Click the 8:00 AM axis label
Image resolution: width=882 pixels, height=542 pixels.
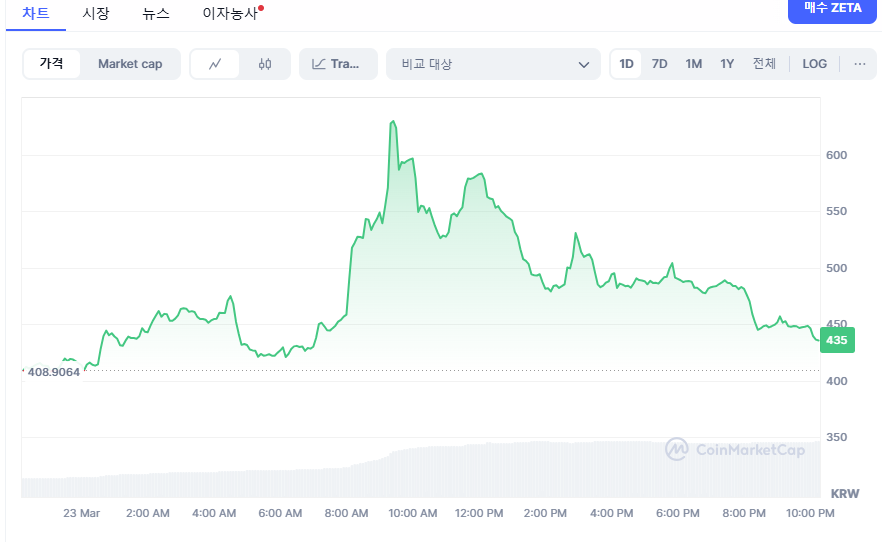(346, 513)
